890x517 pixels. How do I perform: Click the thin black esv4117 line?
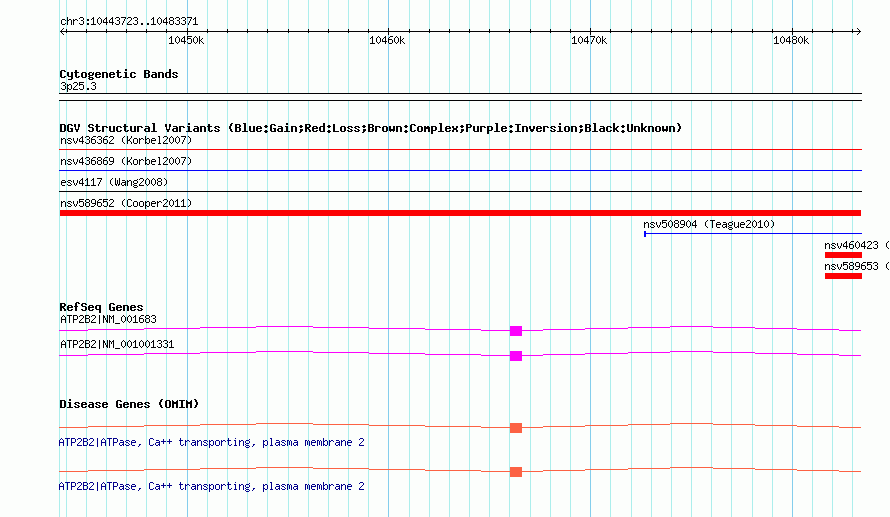click(x=460, y=191)
